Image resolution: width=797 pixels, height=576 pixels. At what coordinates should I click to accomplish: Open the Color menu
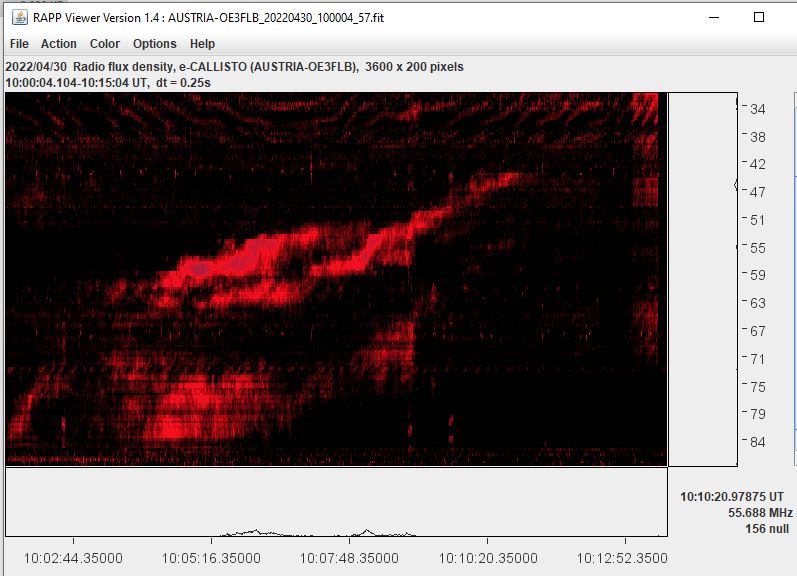click(x=105, y=44)
